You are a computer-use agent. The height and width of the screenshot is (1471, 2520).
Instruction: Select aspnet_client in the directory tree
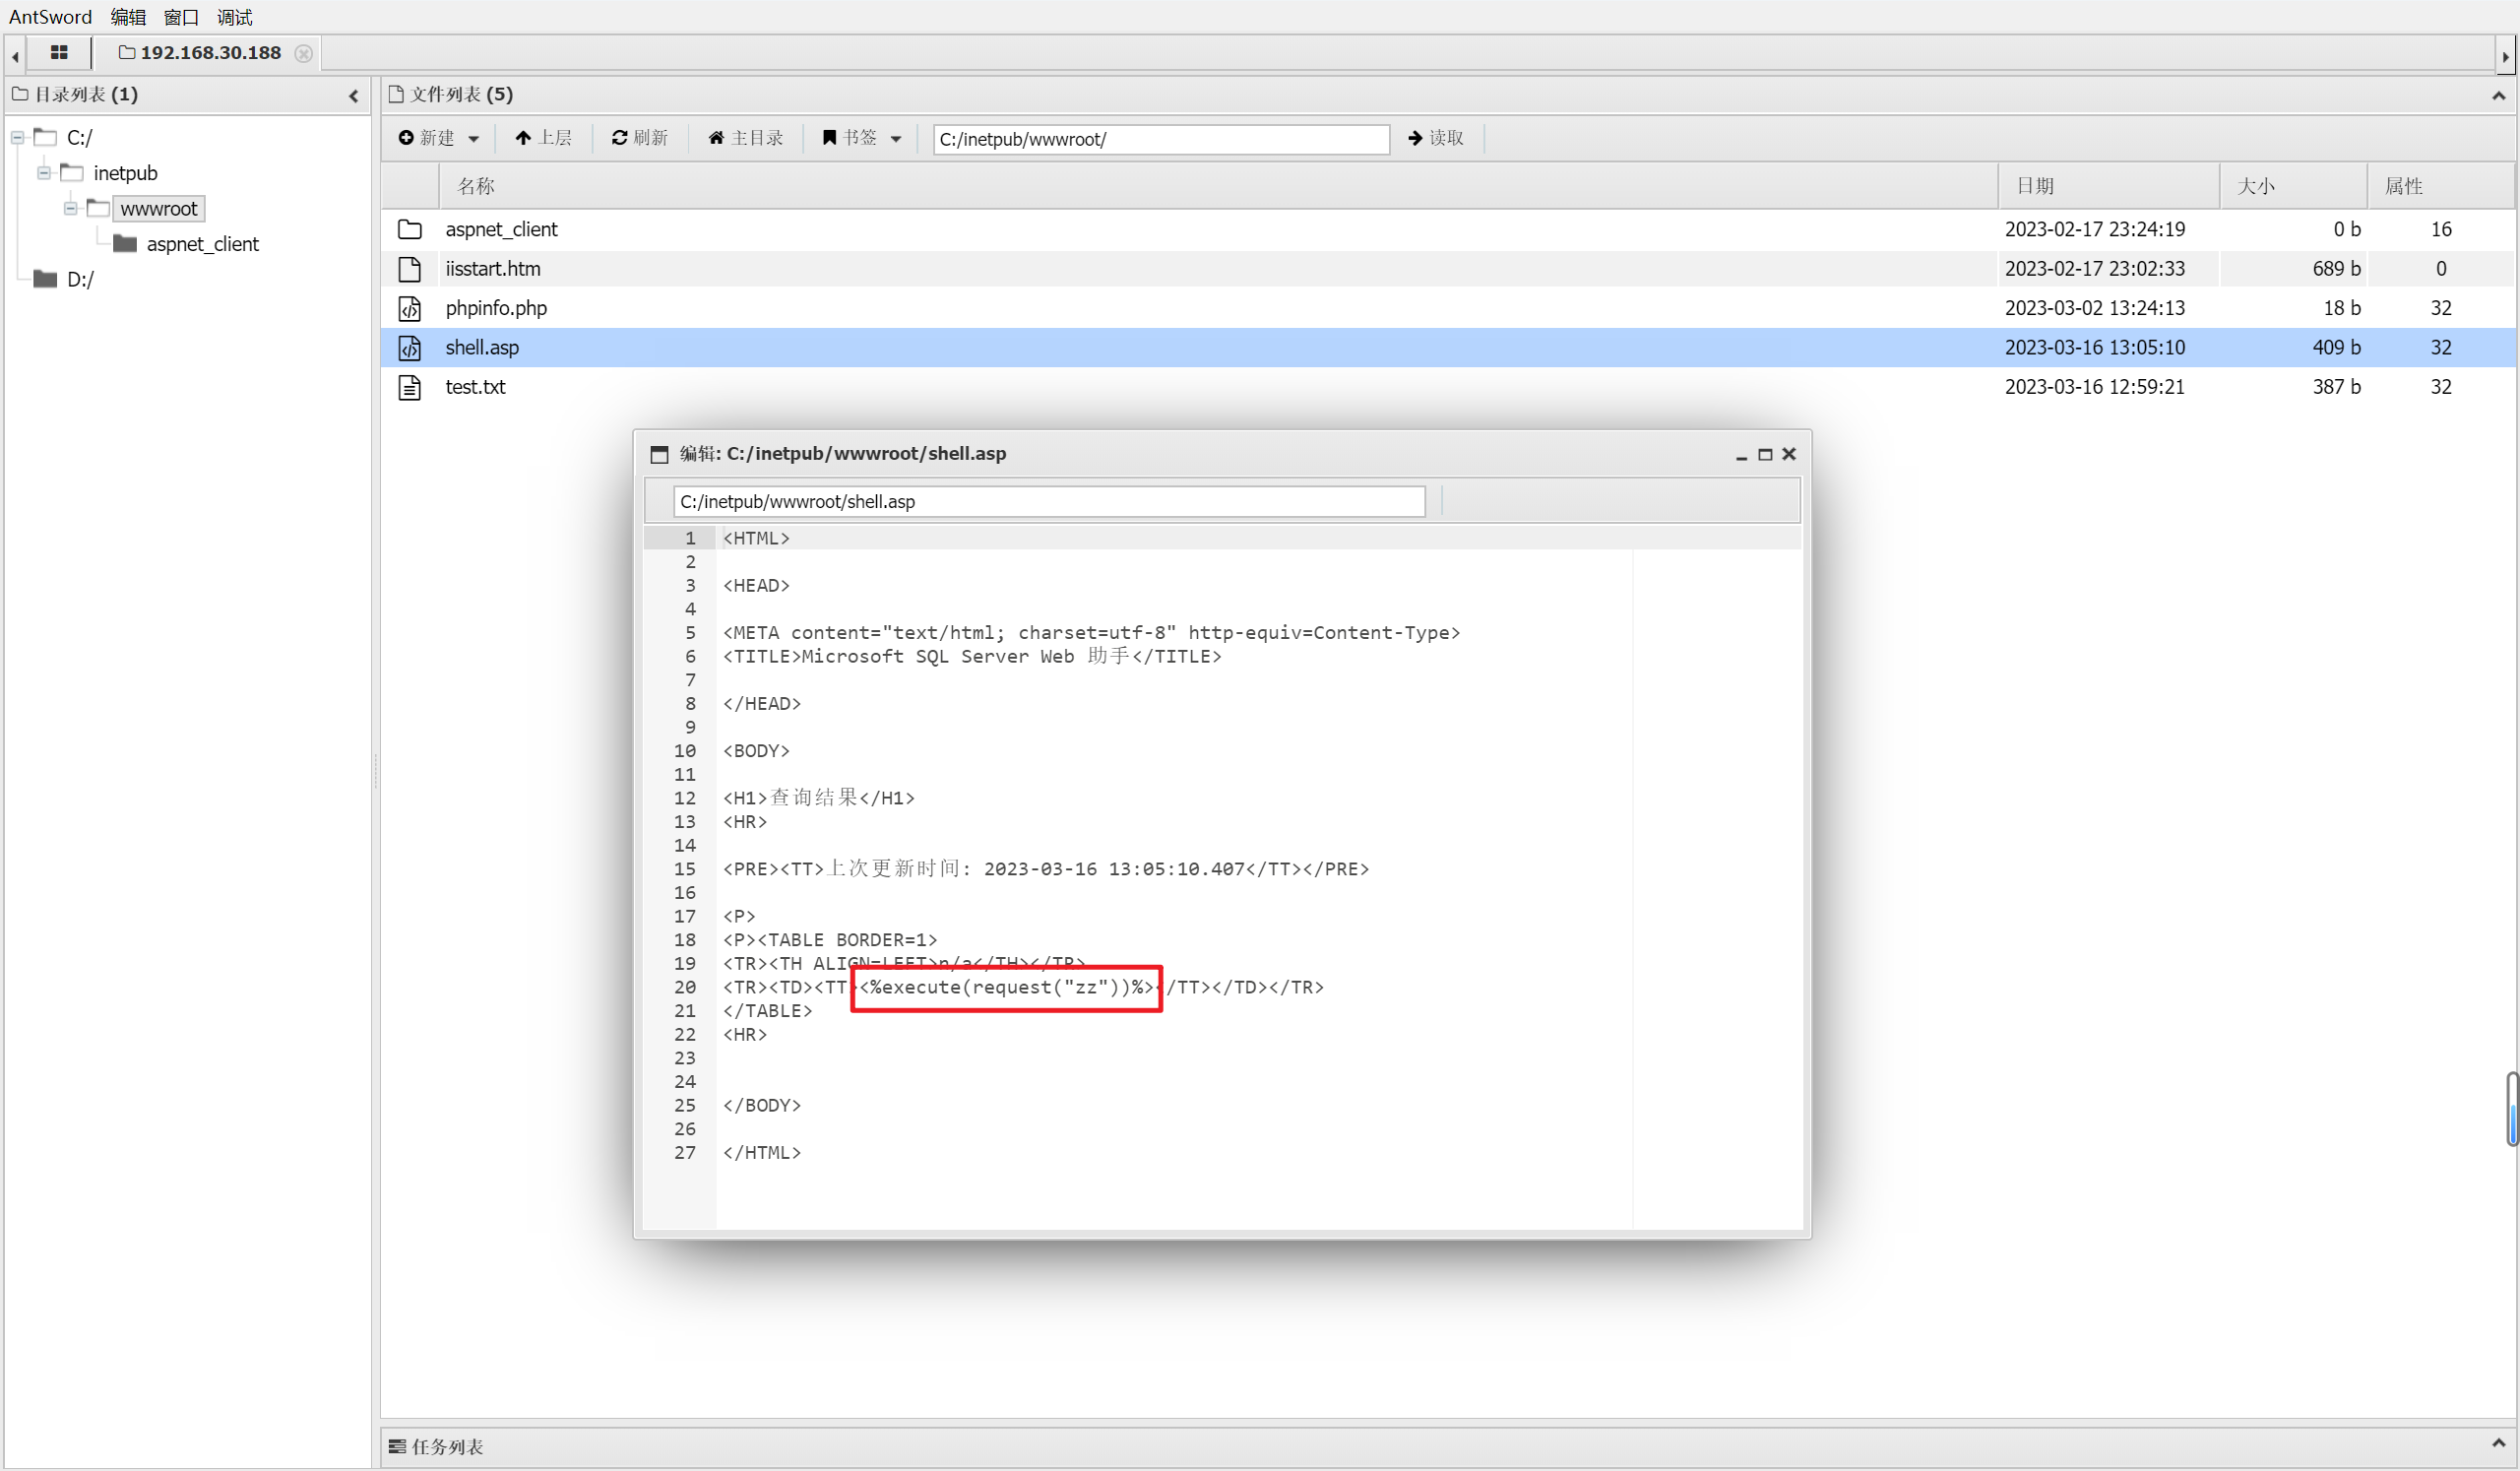[x=203, y=244]
